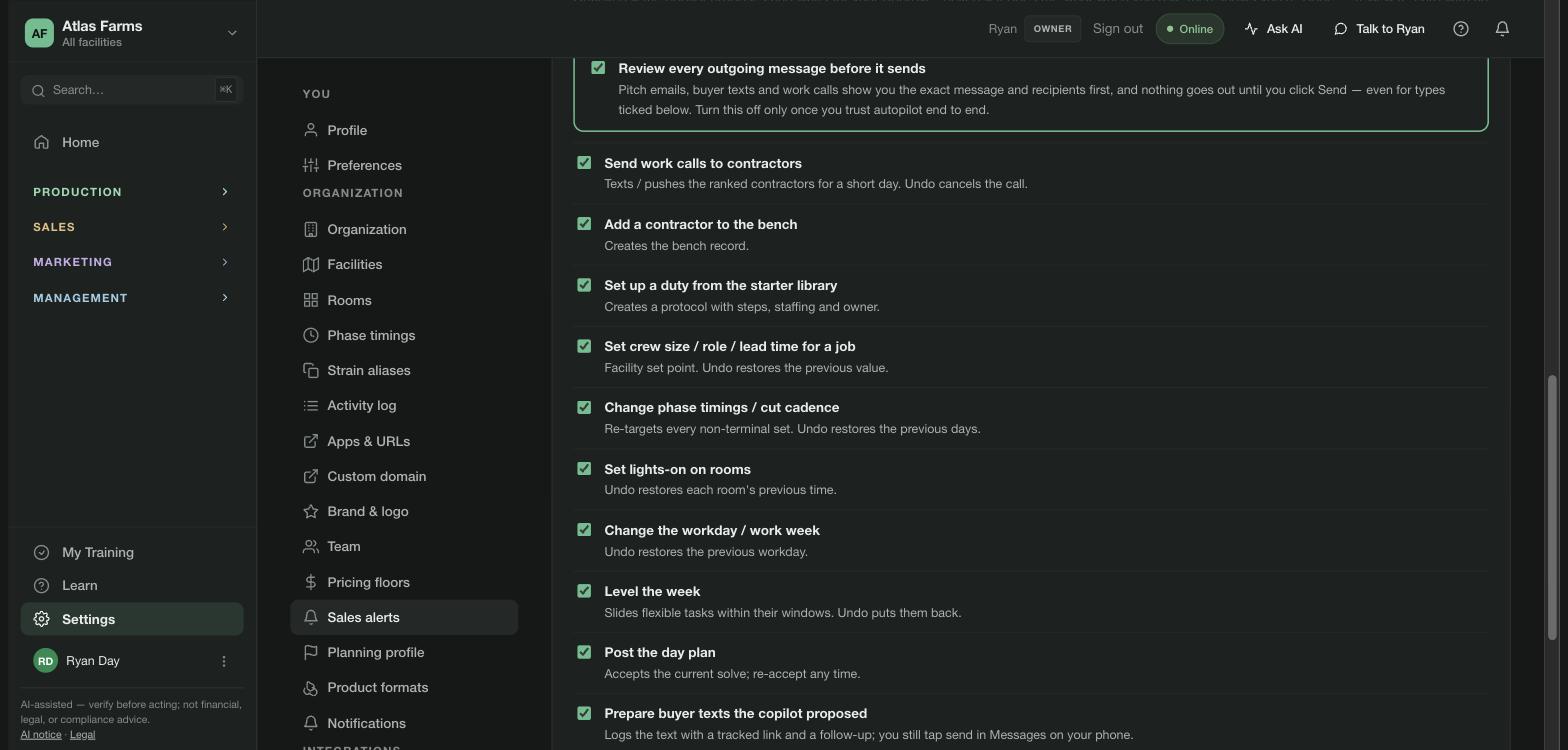Viewport: 1568px width, 750px height.
Task: Click the Ask AI button
Action: coord(1273,29)
